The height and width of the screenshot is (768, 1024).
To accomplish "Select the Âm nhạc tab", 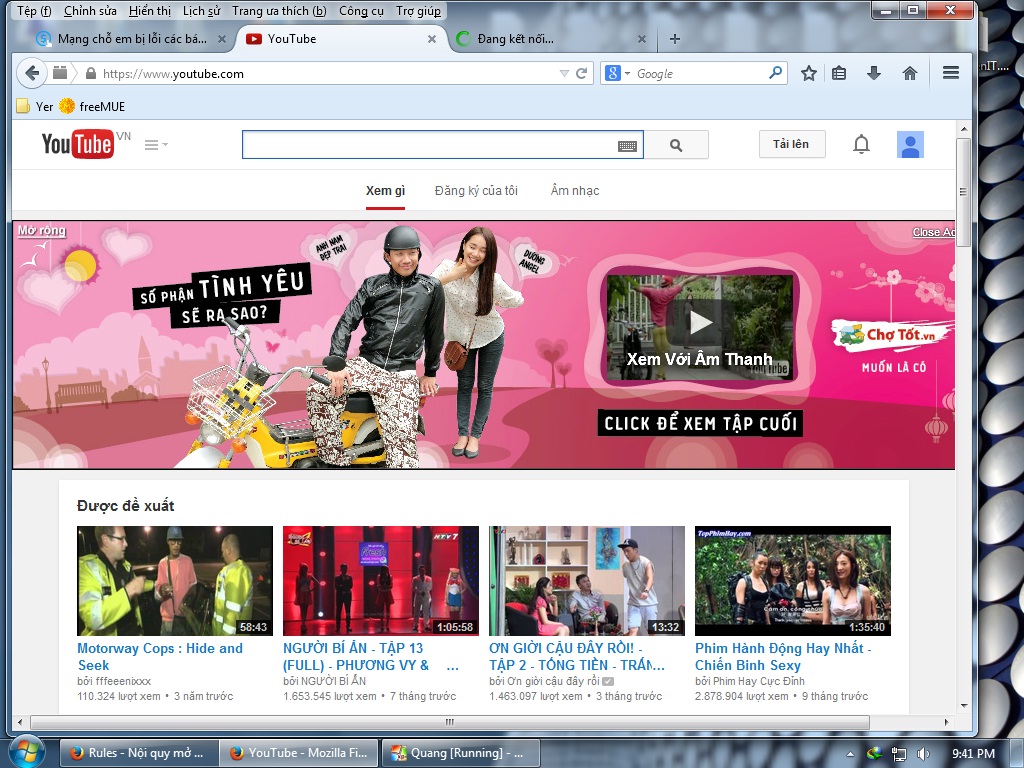I will (x=575, y=191).
